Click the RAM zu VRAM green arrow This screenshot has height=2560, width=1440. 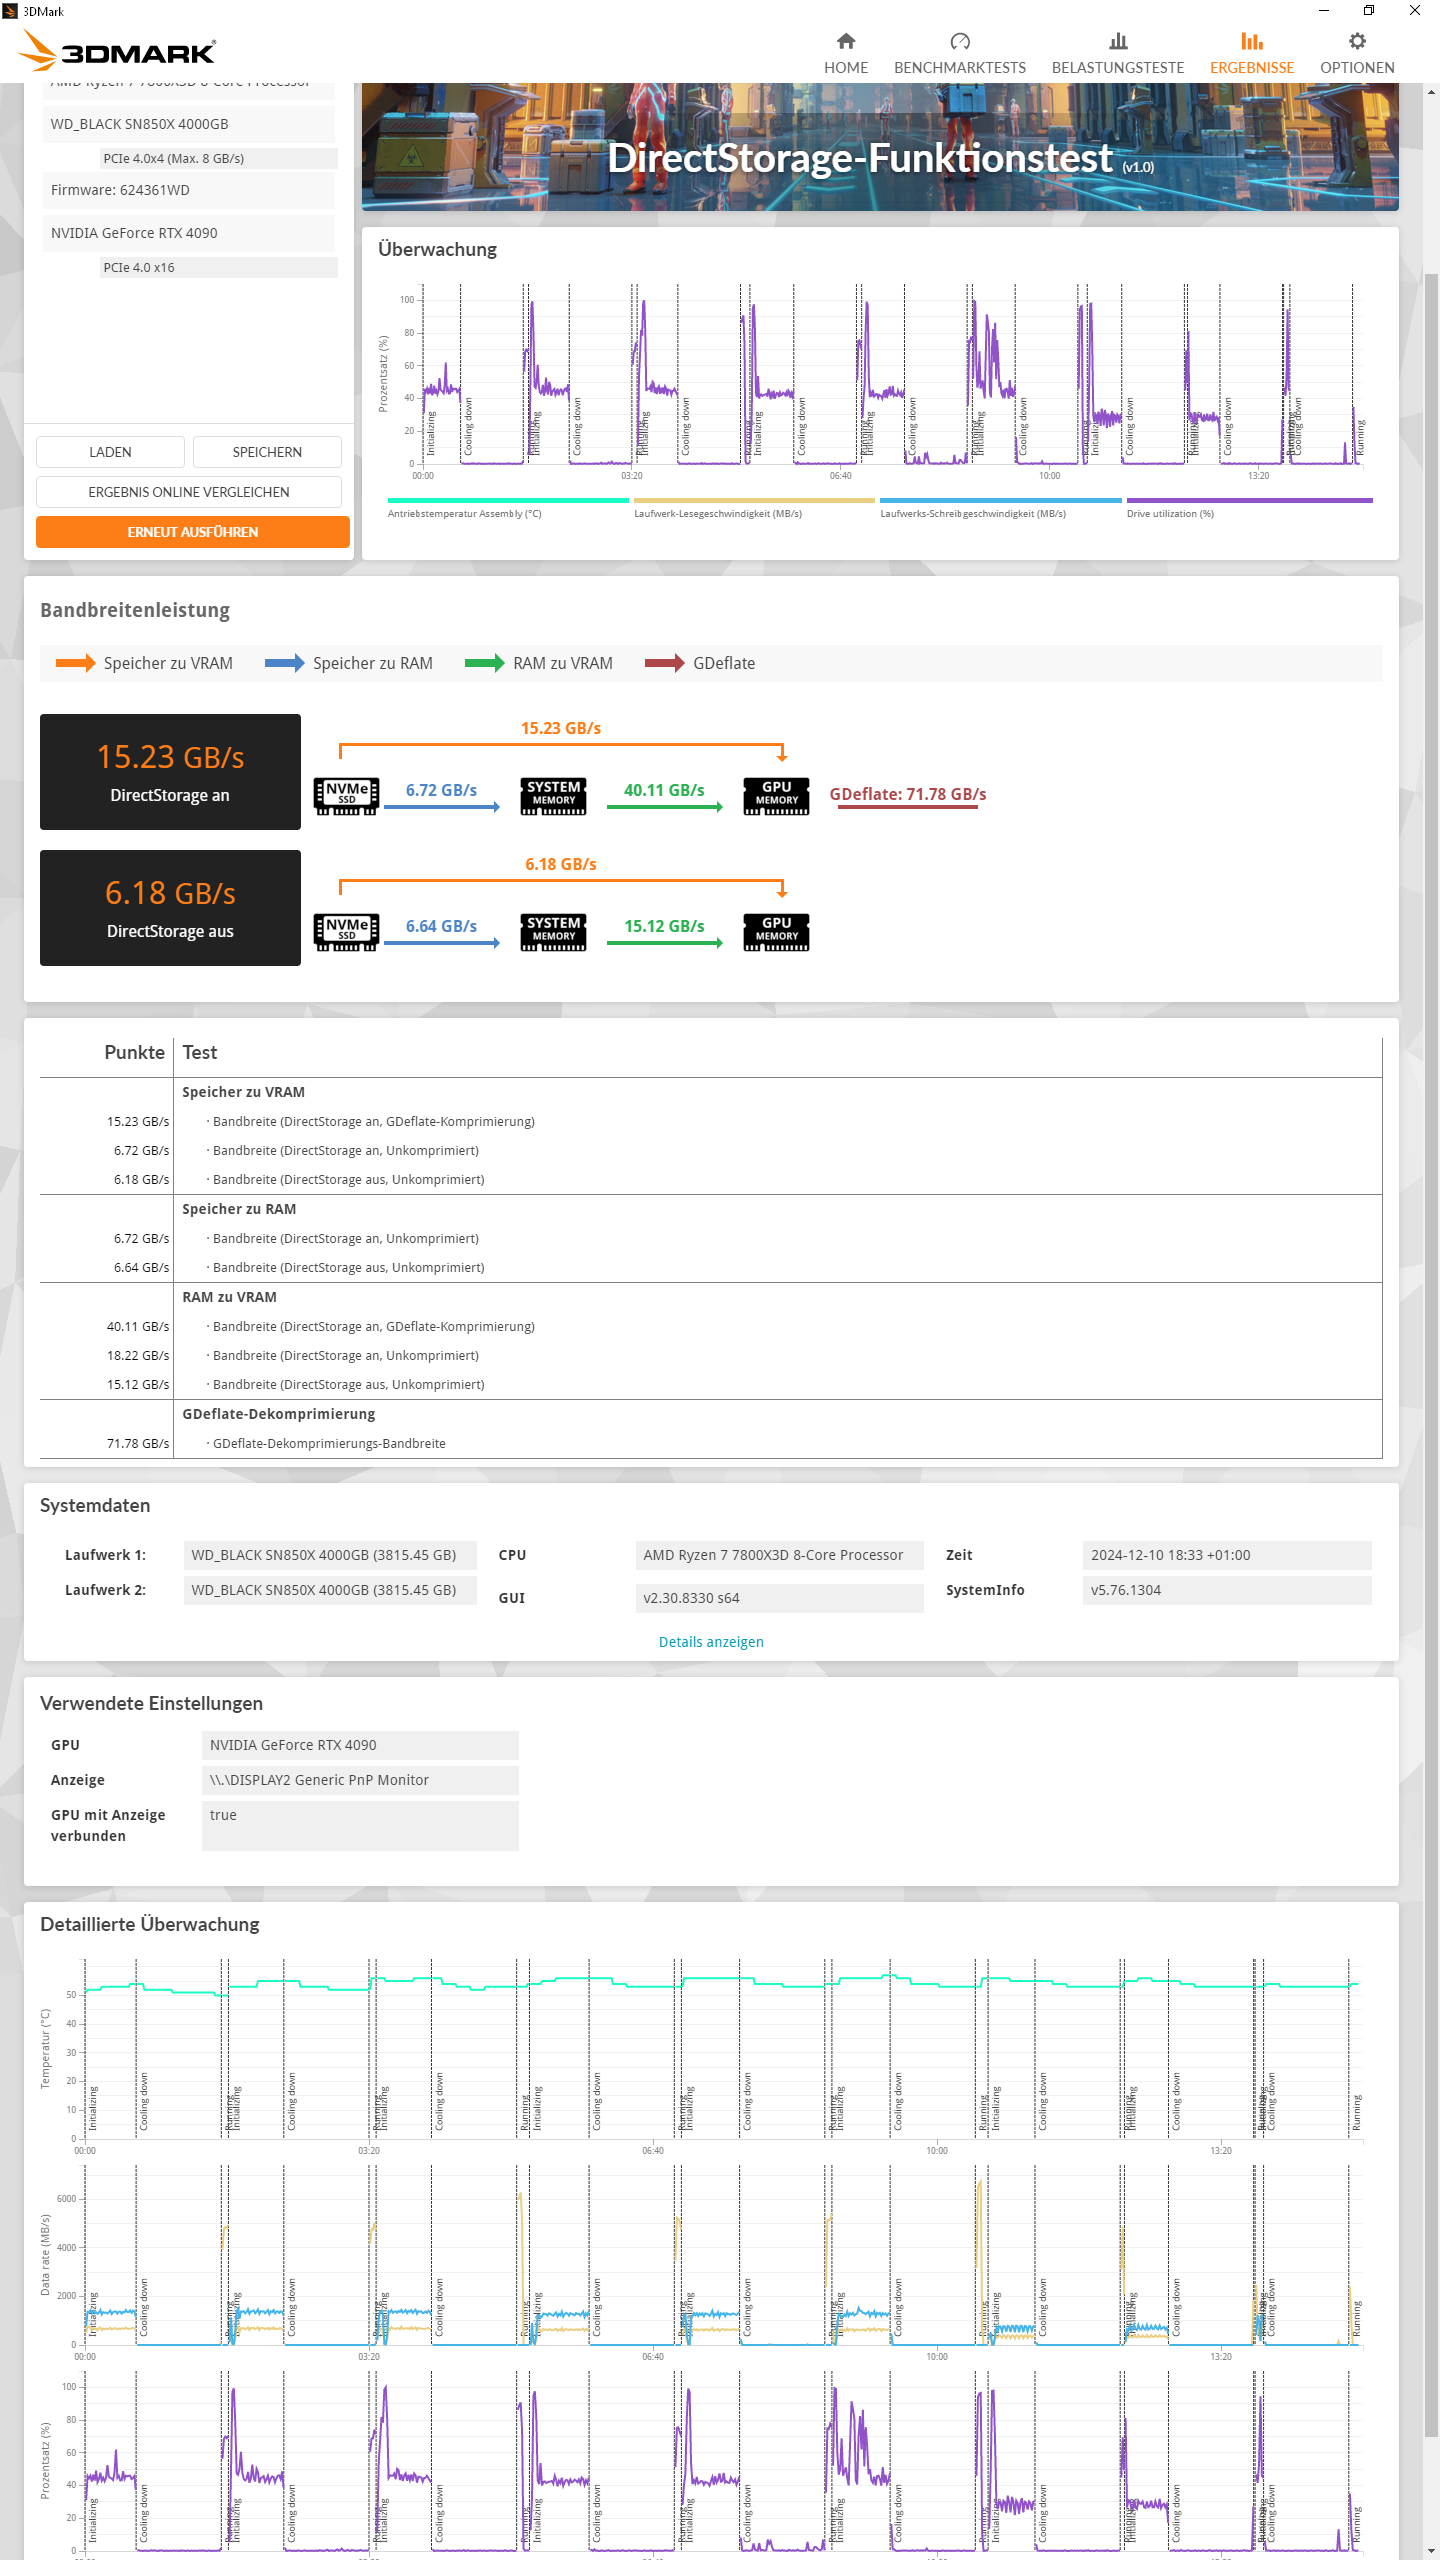[485, 663]
